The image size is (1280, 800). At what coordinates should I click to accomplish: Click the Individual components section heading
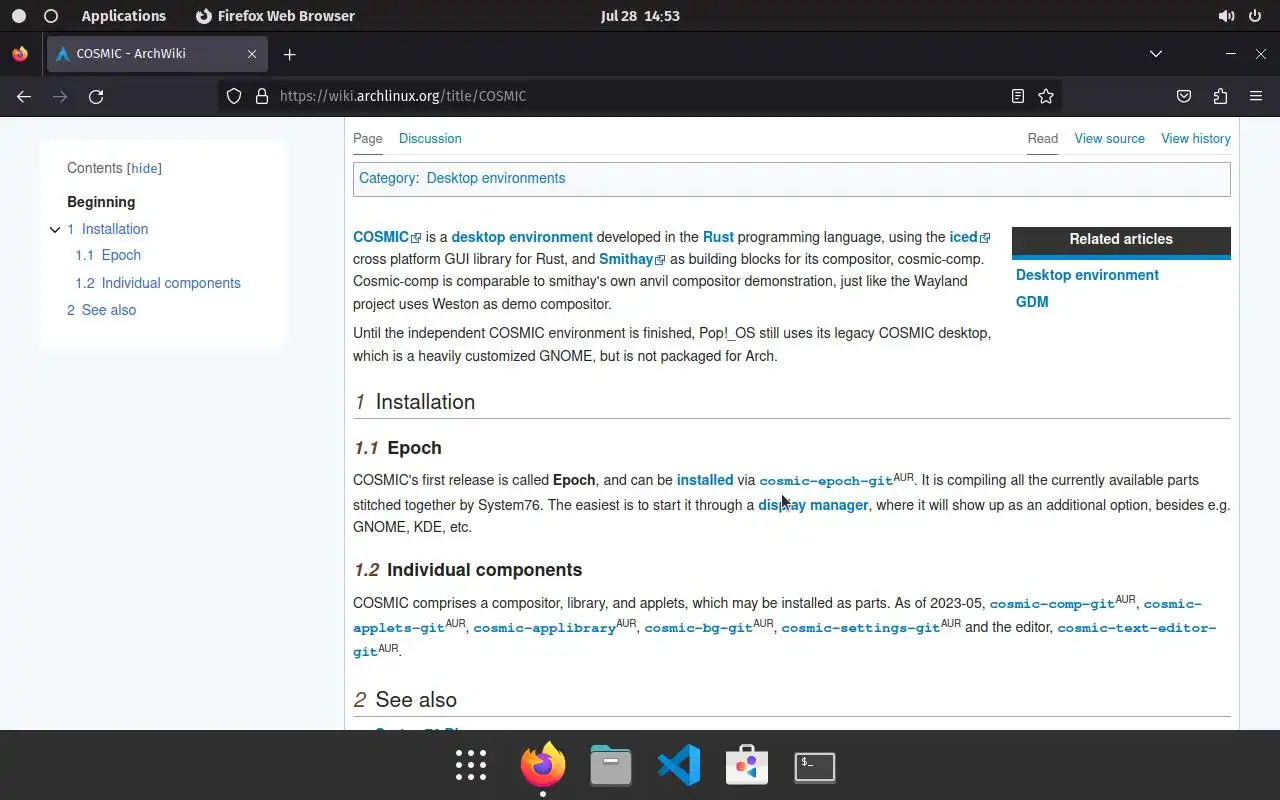click(x=484, y=570)
